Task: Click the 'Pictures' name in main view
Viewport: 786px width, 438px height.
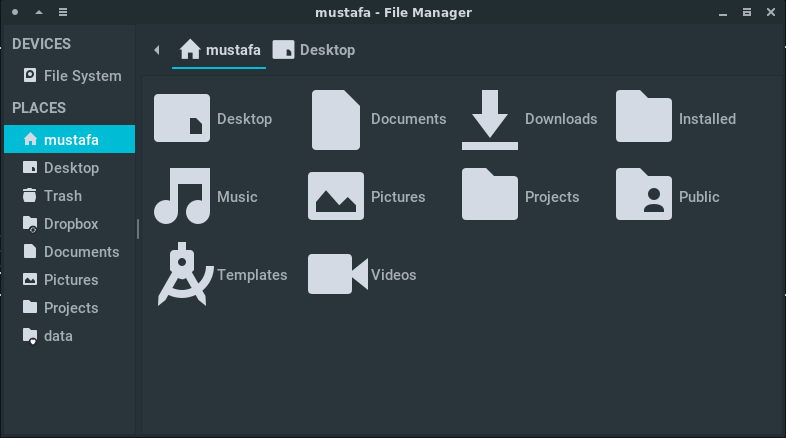Action: (398, 196)
